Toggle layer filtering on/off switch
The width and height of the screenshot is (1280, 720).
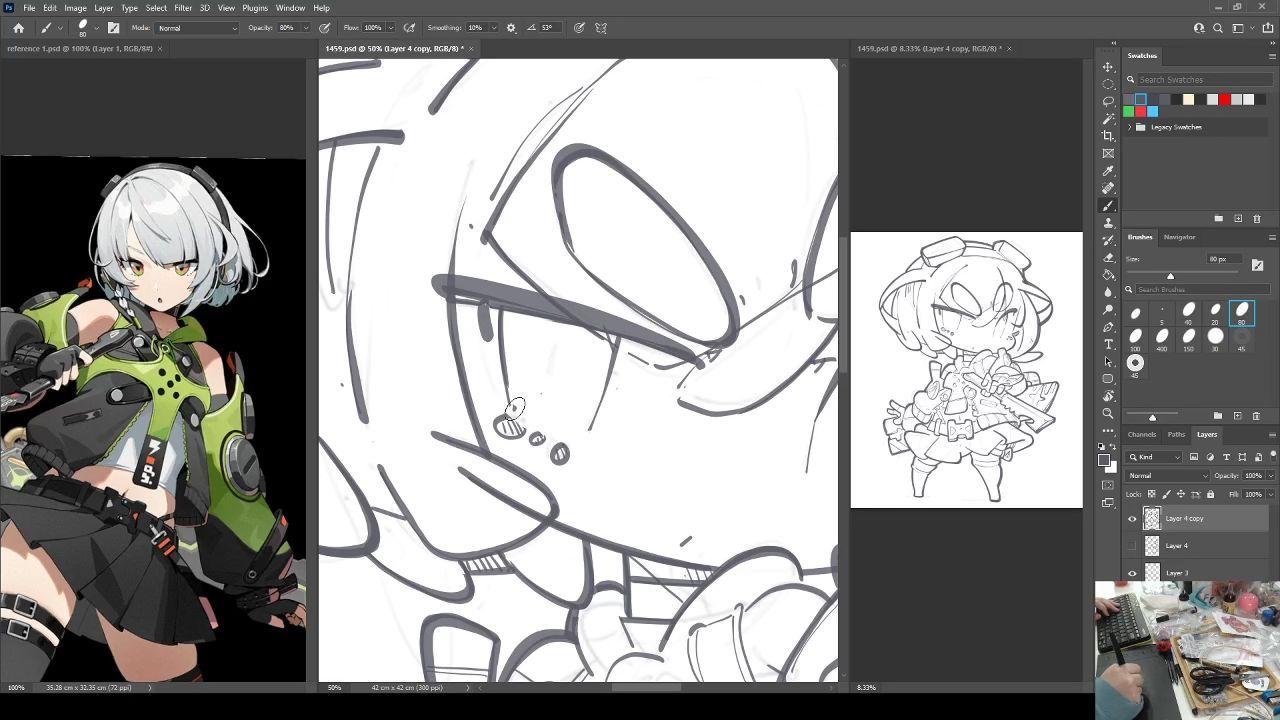pyautogui.click(x=1271, y=457)
